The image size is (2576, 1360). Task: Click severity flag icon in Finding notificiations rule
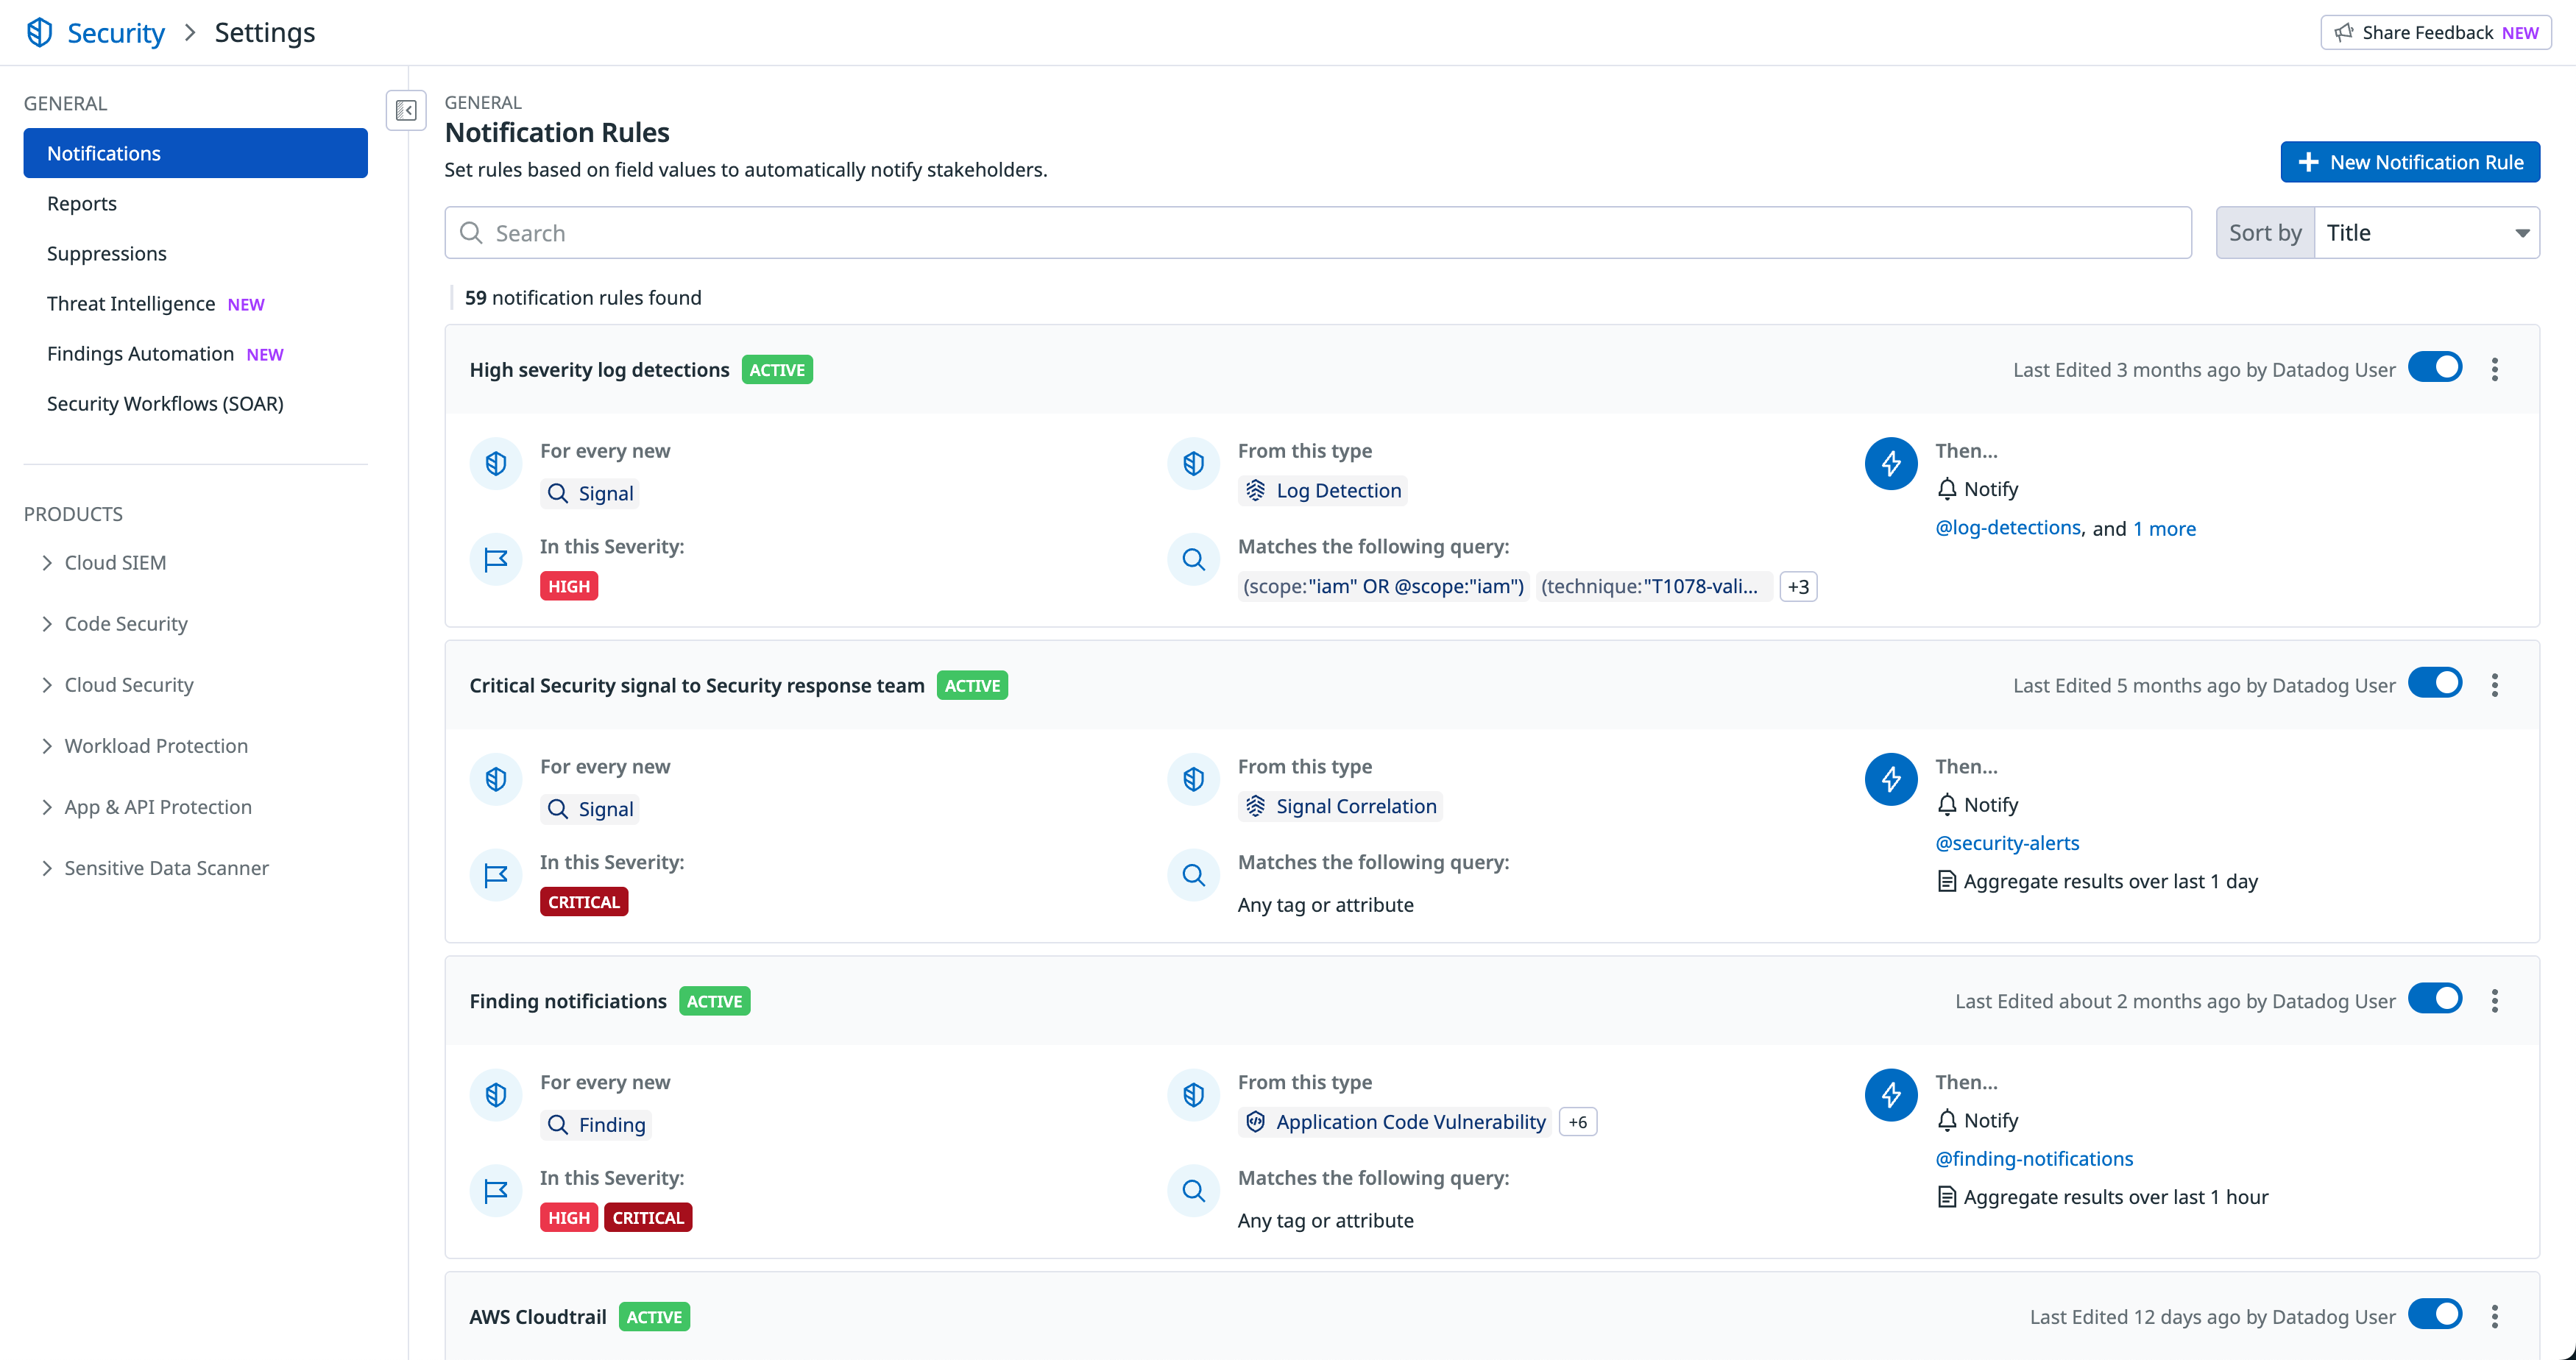(496, 1191)
